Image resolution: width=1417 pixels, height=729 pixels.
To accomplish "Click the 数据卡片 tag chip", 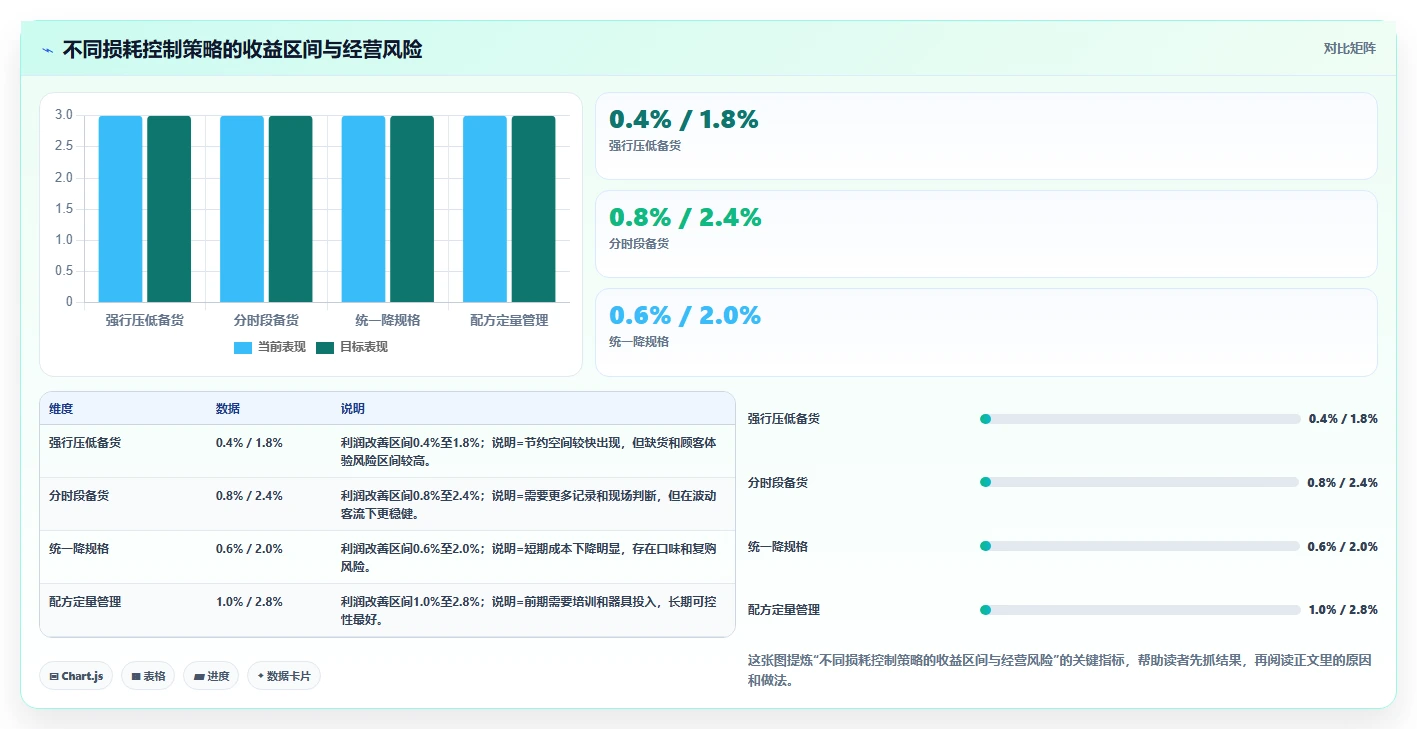I will pos(284,676).
